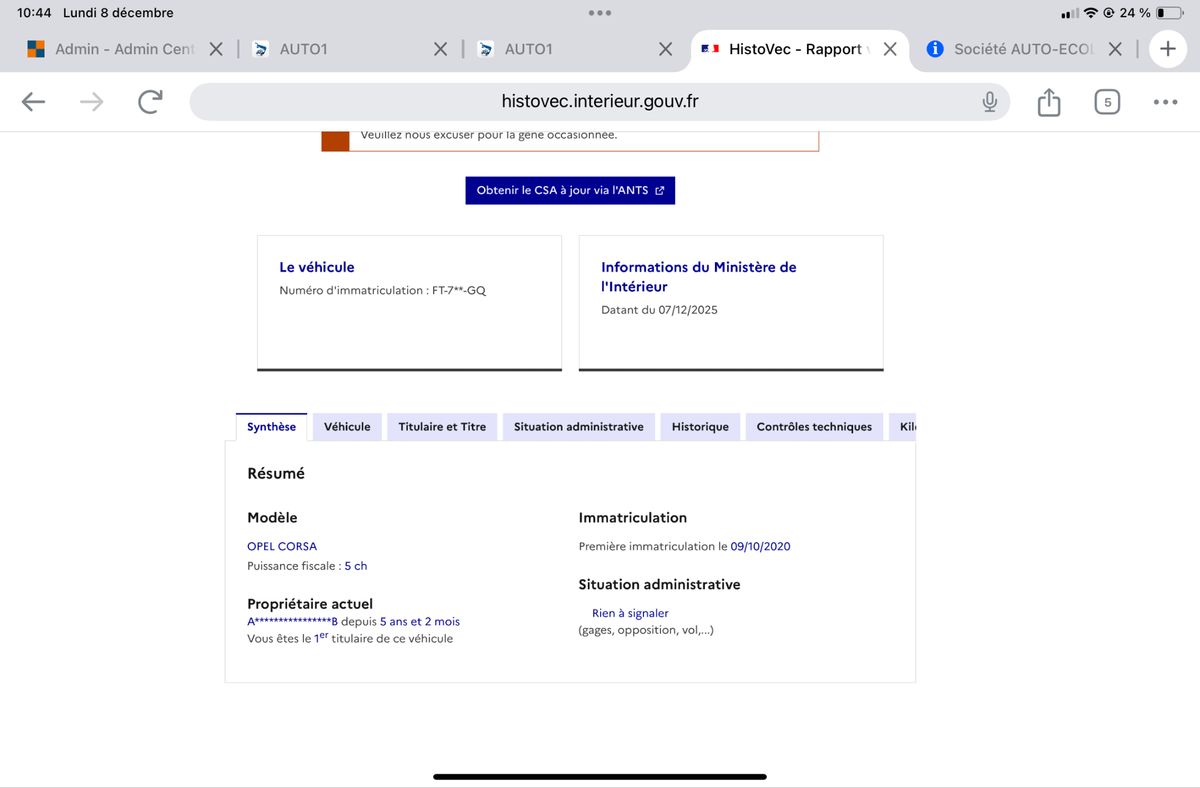
Task: Click Obtenir le CSA à jour via l'ANTS
Action: pyautogui.click(x=570, y=190)
